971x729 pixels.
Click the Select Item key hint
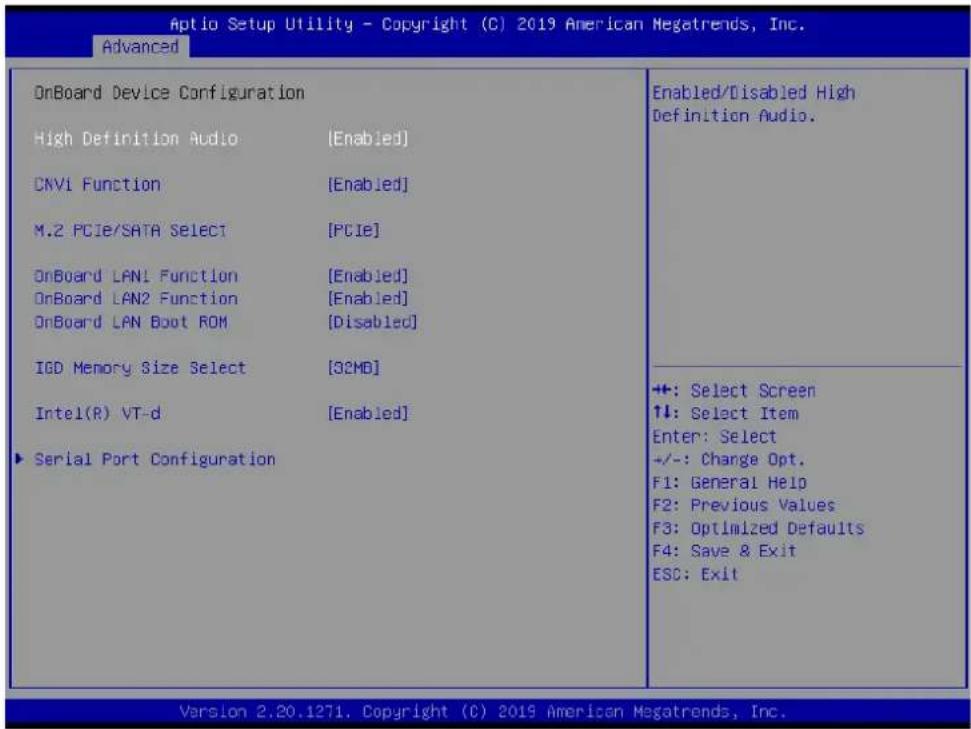pos(726,414)
